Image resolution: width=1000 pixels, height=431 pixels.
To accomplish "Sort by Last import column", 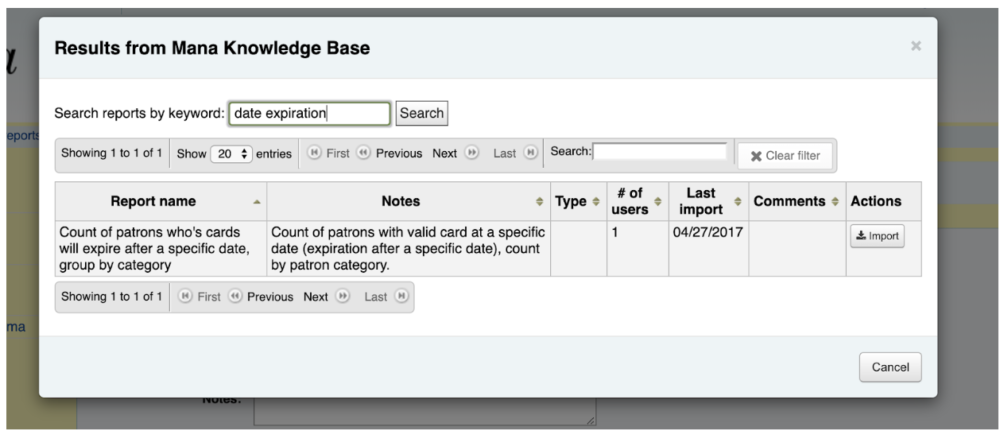I will click(x=709, y=201).
